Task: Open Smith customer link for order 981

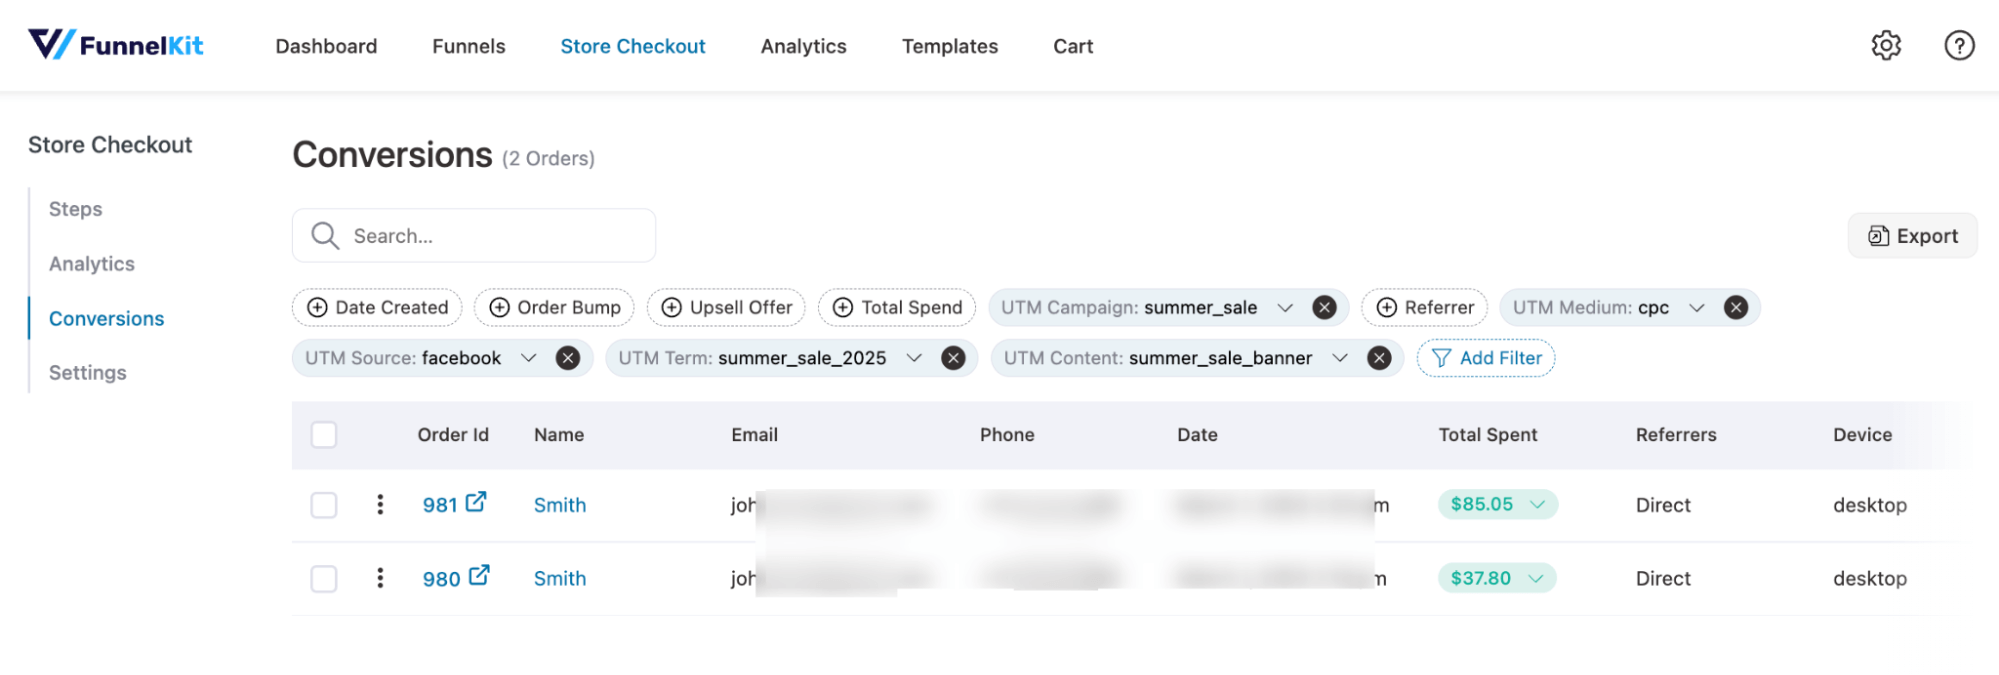Action: tap(560, 505)
